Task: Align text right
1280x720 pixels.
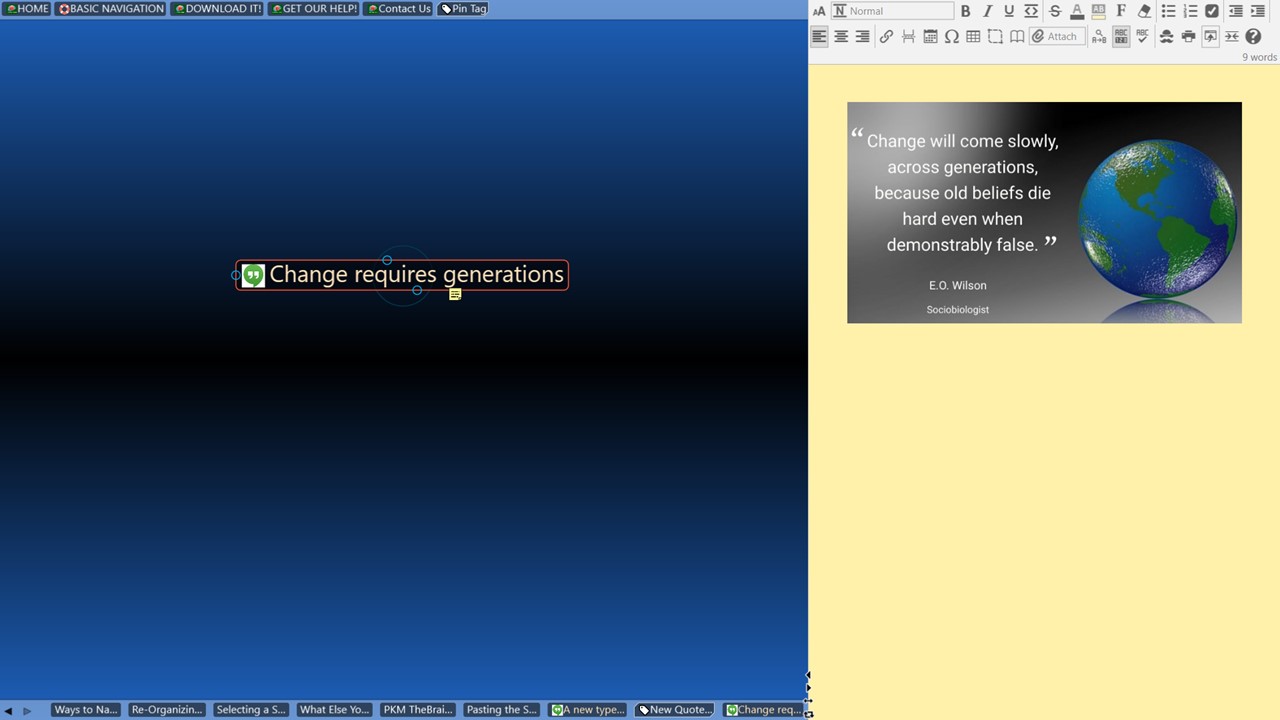Action: pyautogui.click(x=863, y=37)
